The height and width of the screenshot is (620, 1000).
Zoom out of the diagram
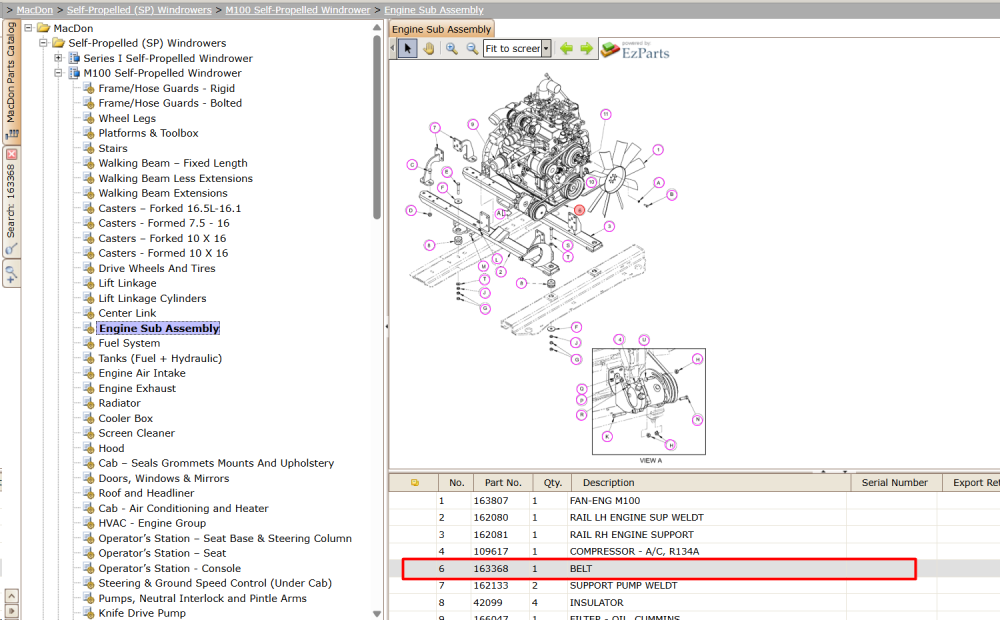[472, 48]
